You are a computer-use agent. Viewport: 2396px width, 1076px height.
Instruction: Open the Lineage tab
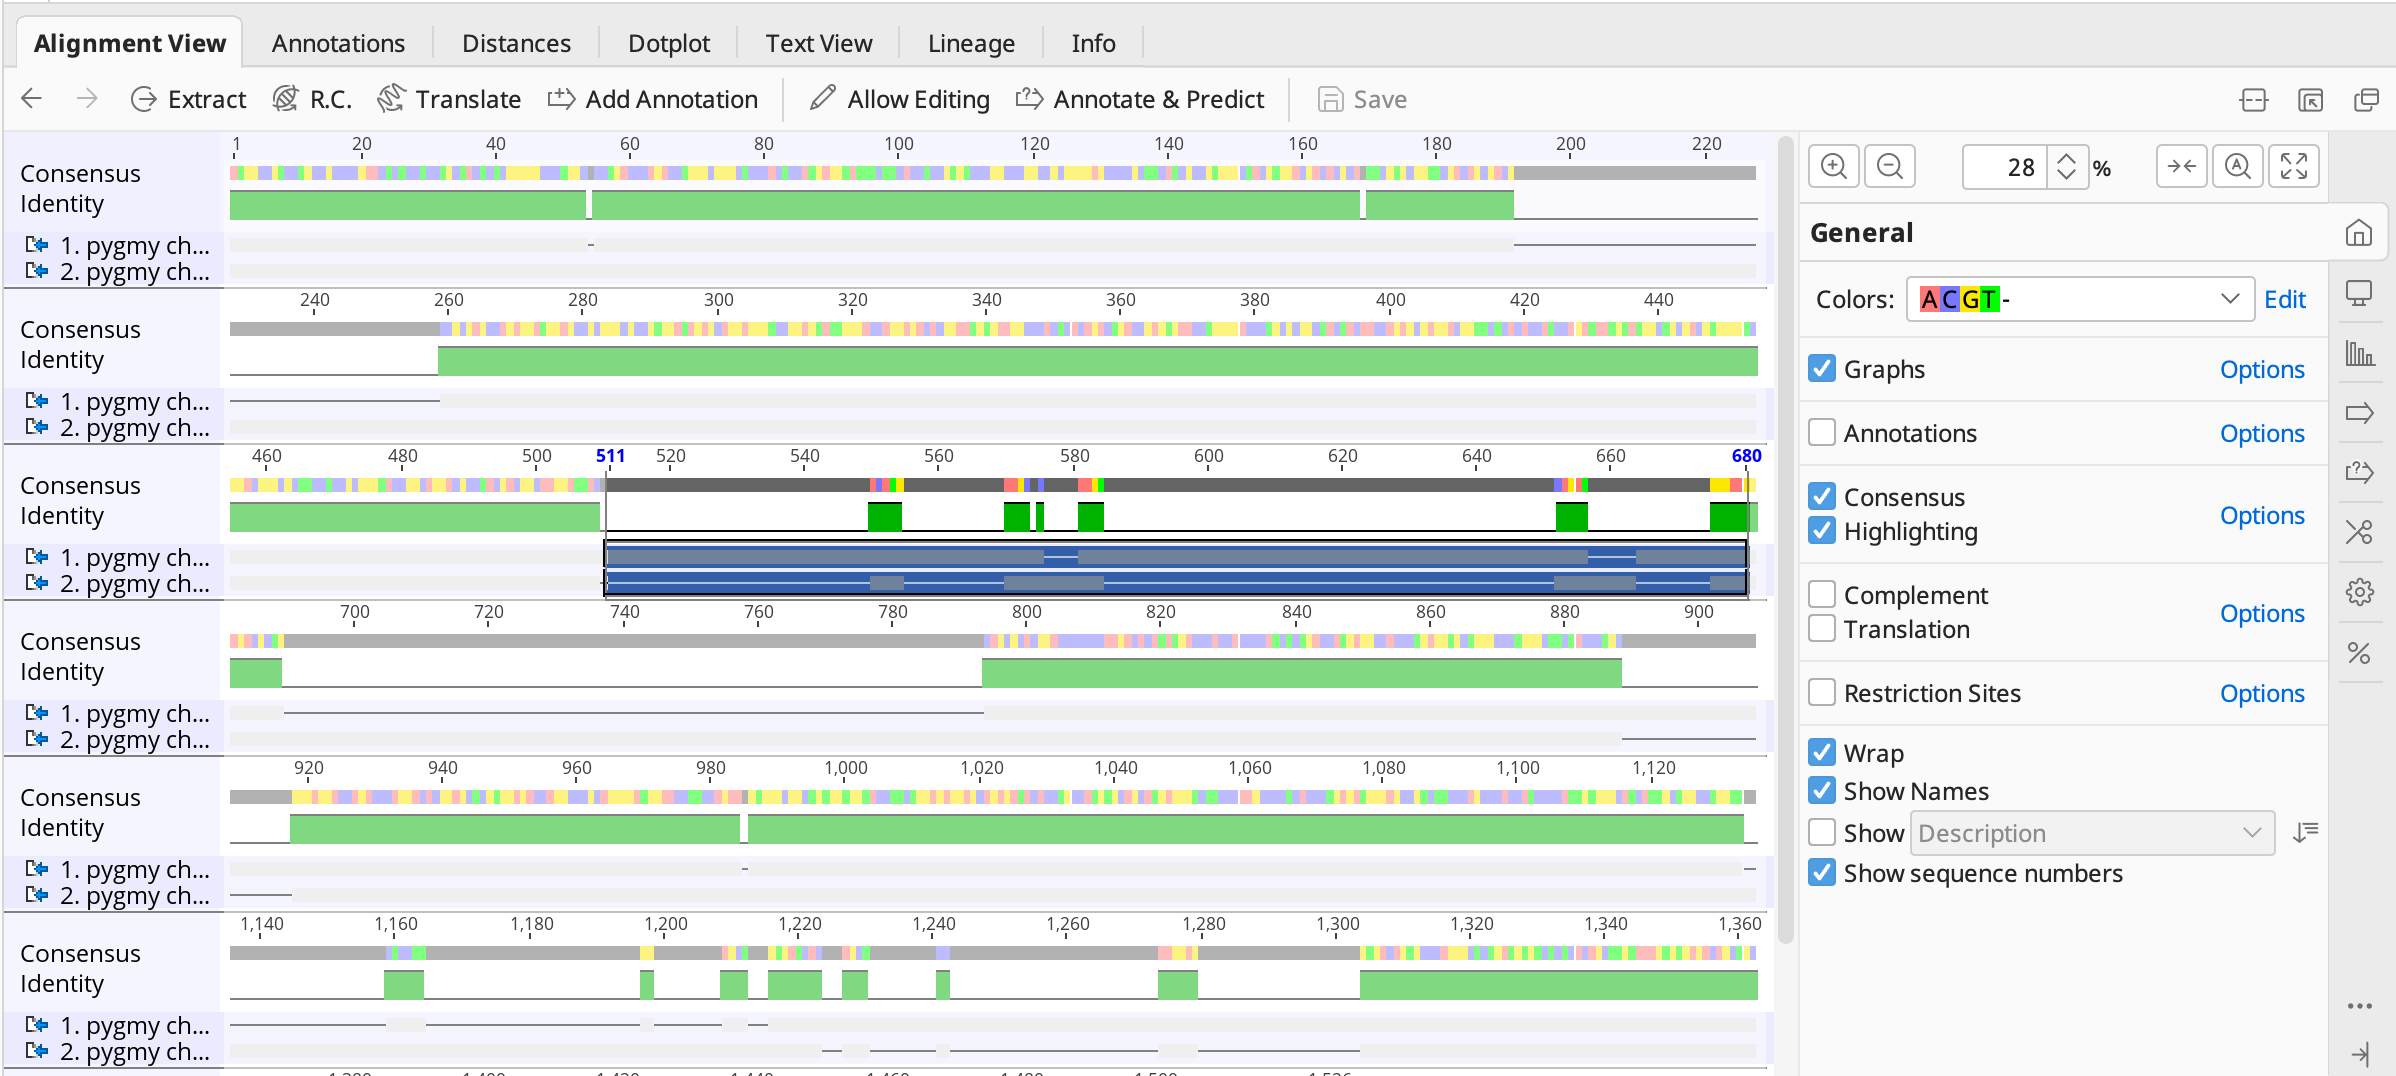[x=970, y=43]
